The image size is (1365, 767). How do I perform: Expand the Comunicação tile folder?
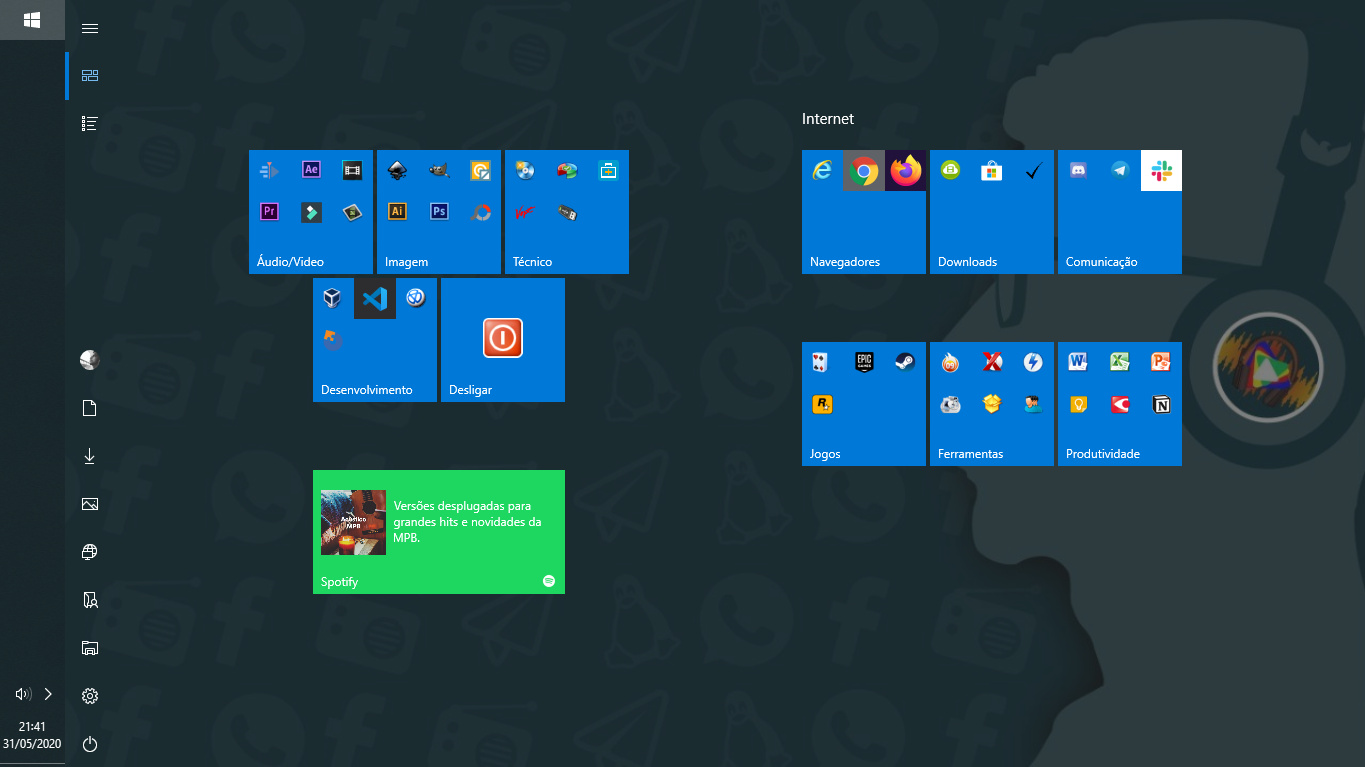coord(1120,212)
